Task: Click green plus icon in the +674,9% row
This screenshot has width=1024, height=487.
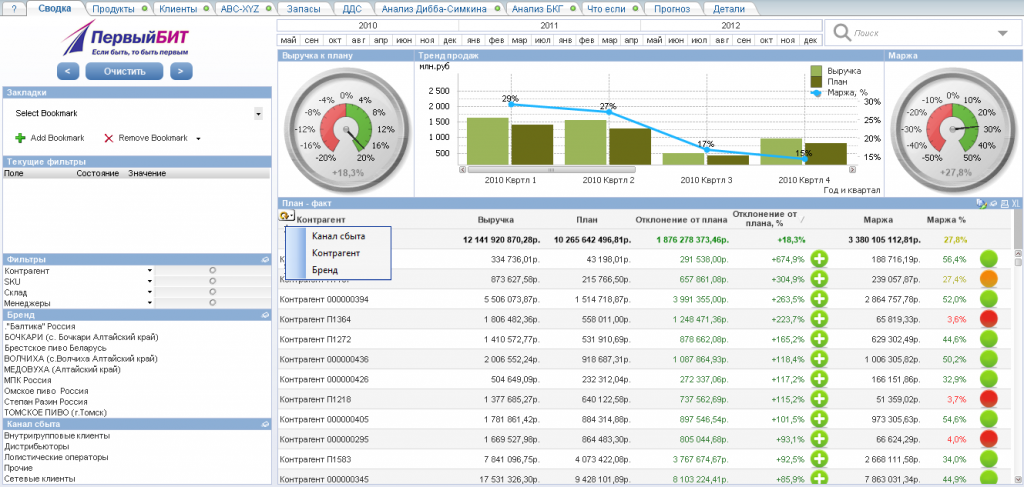Action: [820, 259]
